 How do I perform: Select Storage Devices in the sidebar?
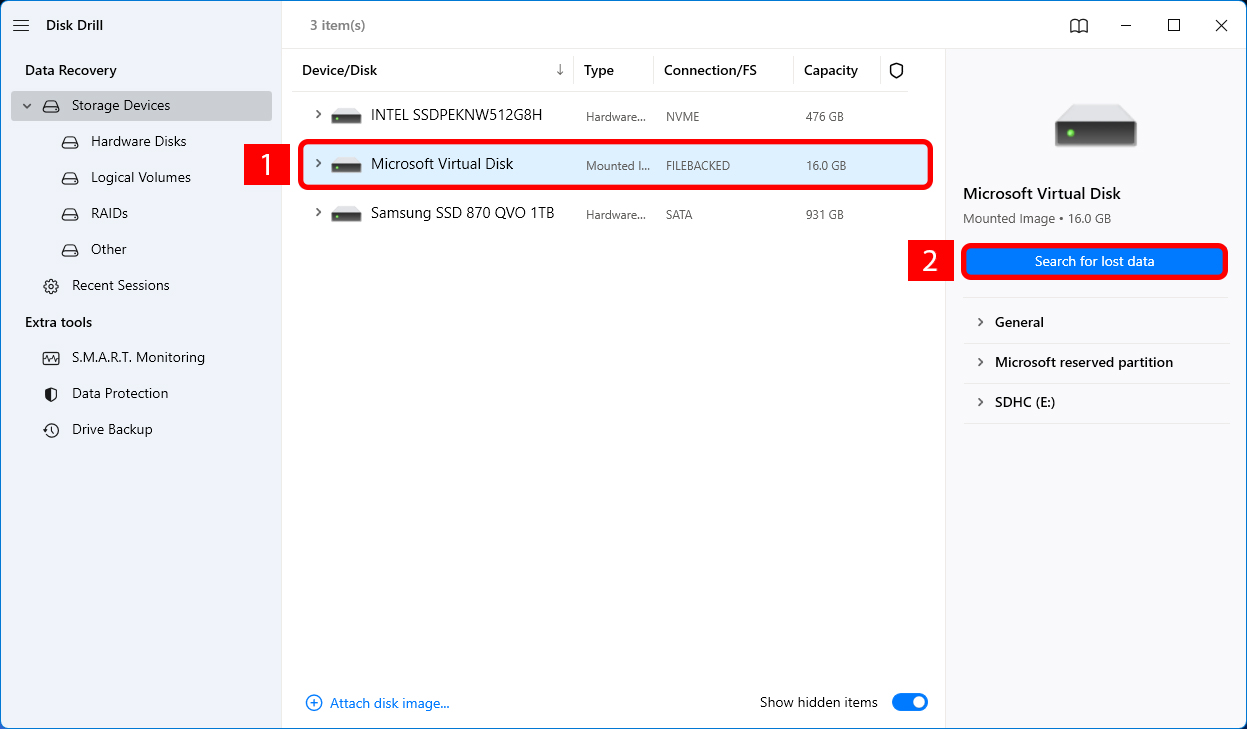(x=120, y=105)
